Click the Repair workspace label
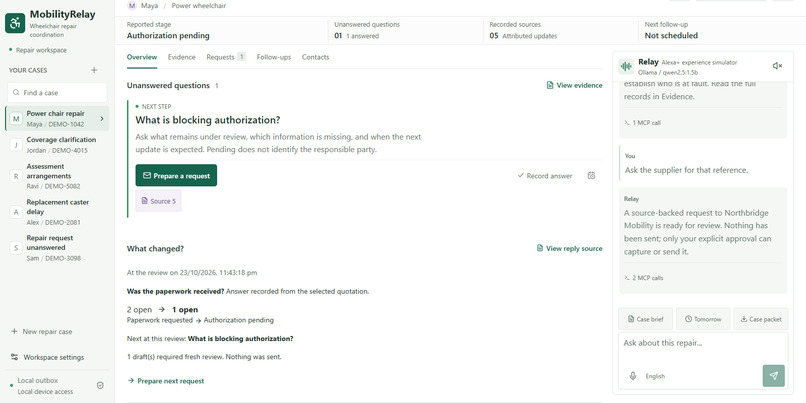This screenshot has width=806, height=403. 41,50
